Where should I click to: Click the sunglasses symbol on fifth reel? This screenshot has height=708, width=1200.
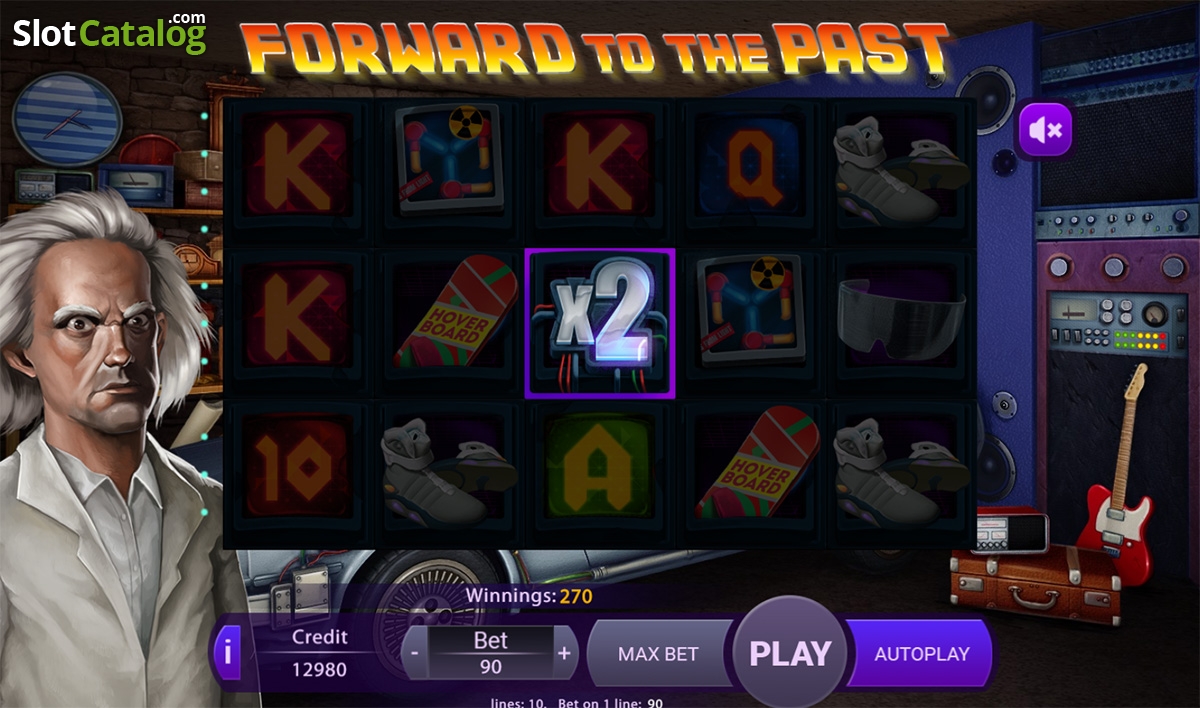pyautogui.click(x=903, y=319)
